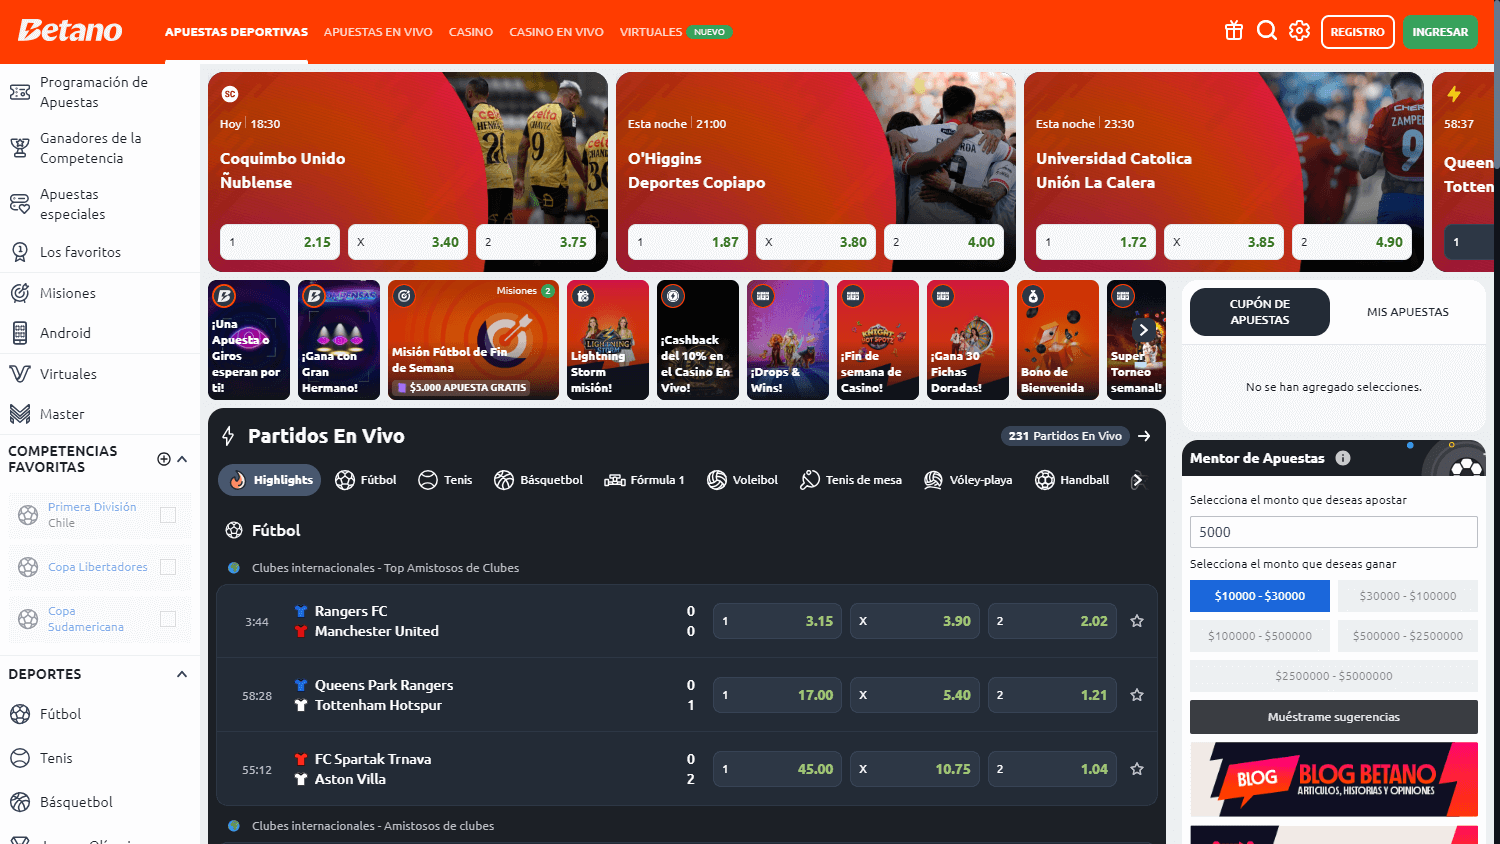Select the Fórmula 1 sport tab

click(644, 480)
